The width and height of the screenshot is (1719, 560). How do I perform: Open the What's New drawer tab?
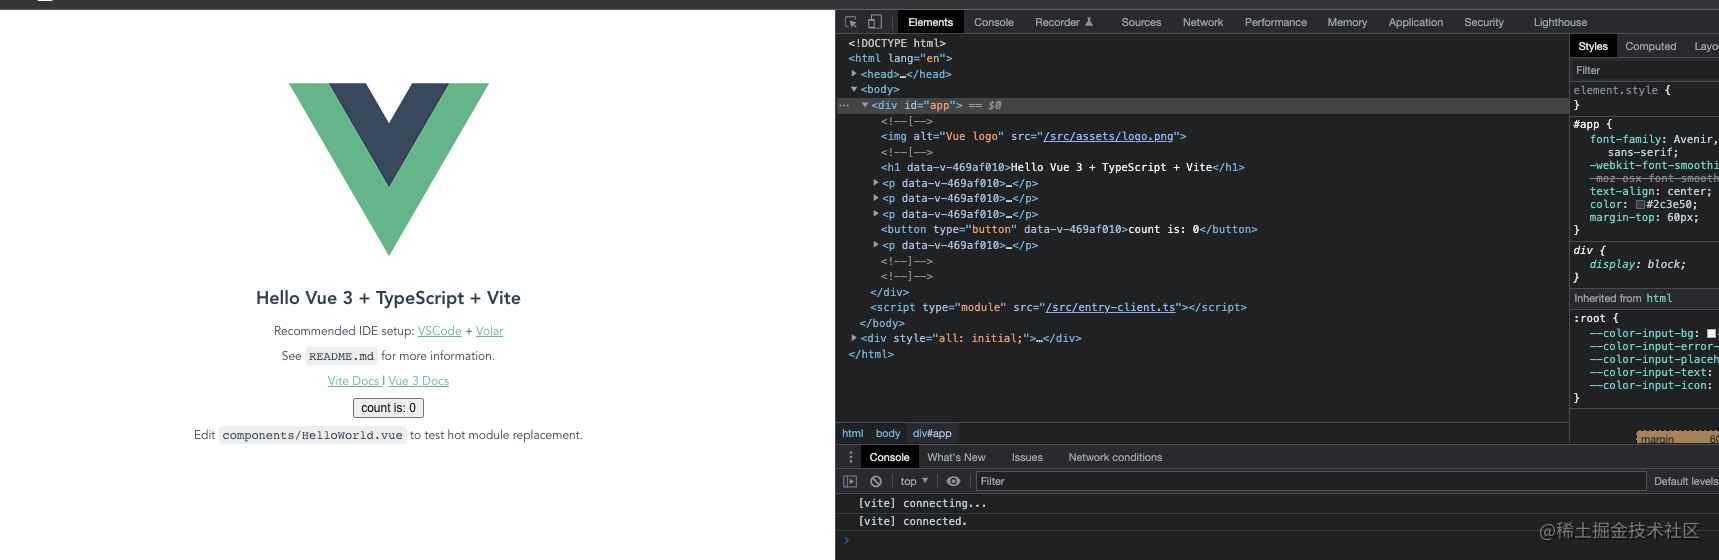(x=956, y=457)
